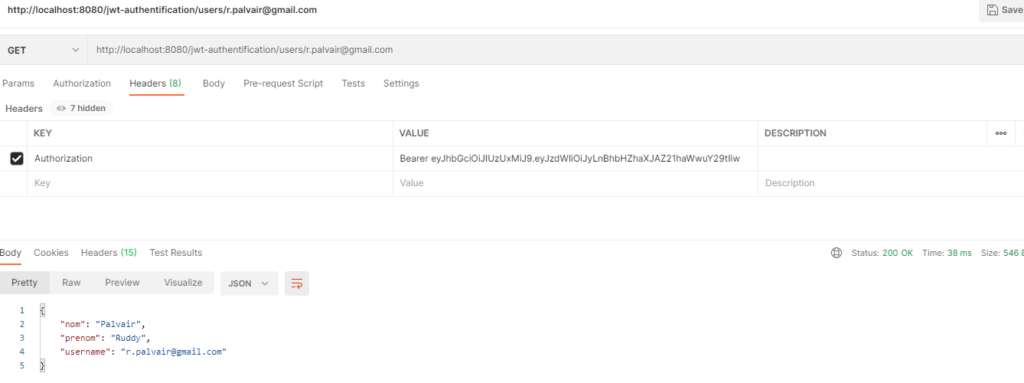Click the Status: 200 OK indicator
This screenshot has height=383, width=1024.
pos(882,253)
